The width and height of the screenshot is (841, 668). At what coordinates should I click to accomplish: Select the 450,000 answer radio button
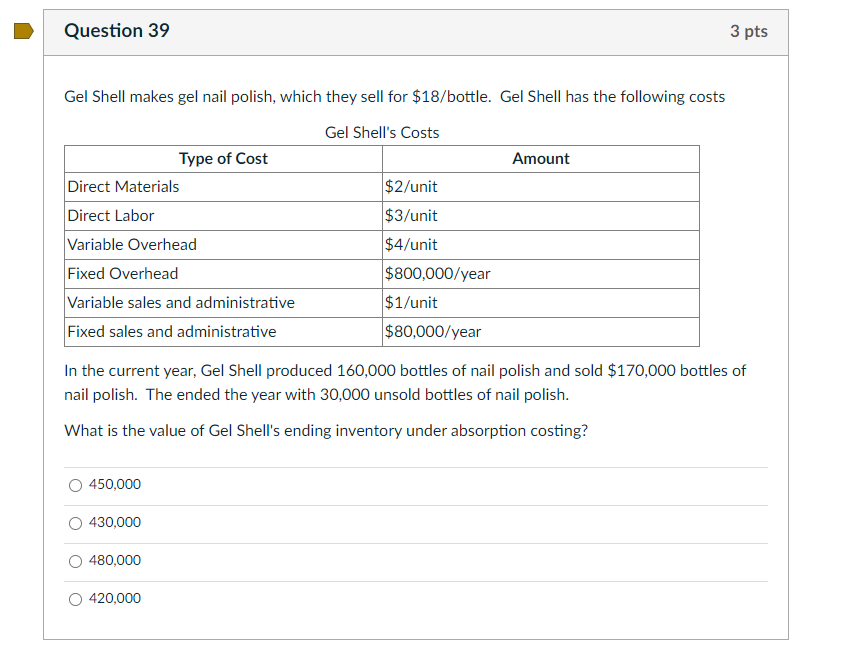[x=75, y=485]
